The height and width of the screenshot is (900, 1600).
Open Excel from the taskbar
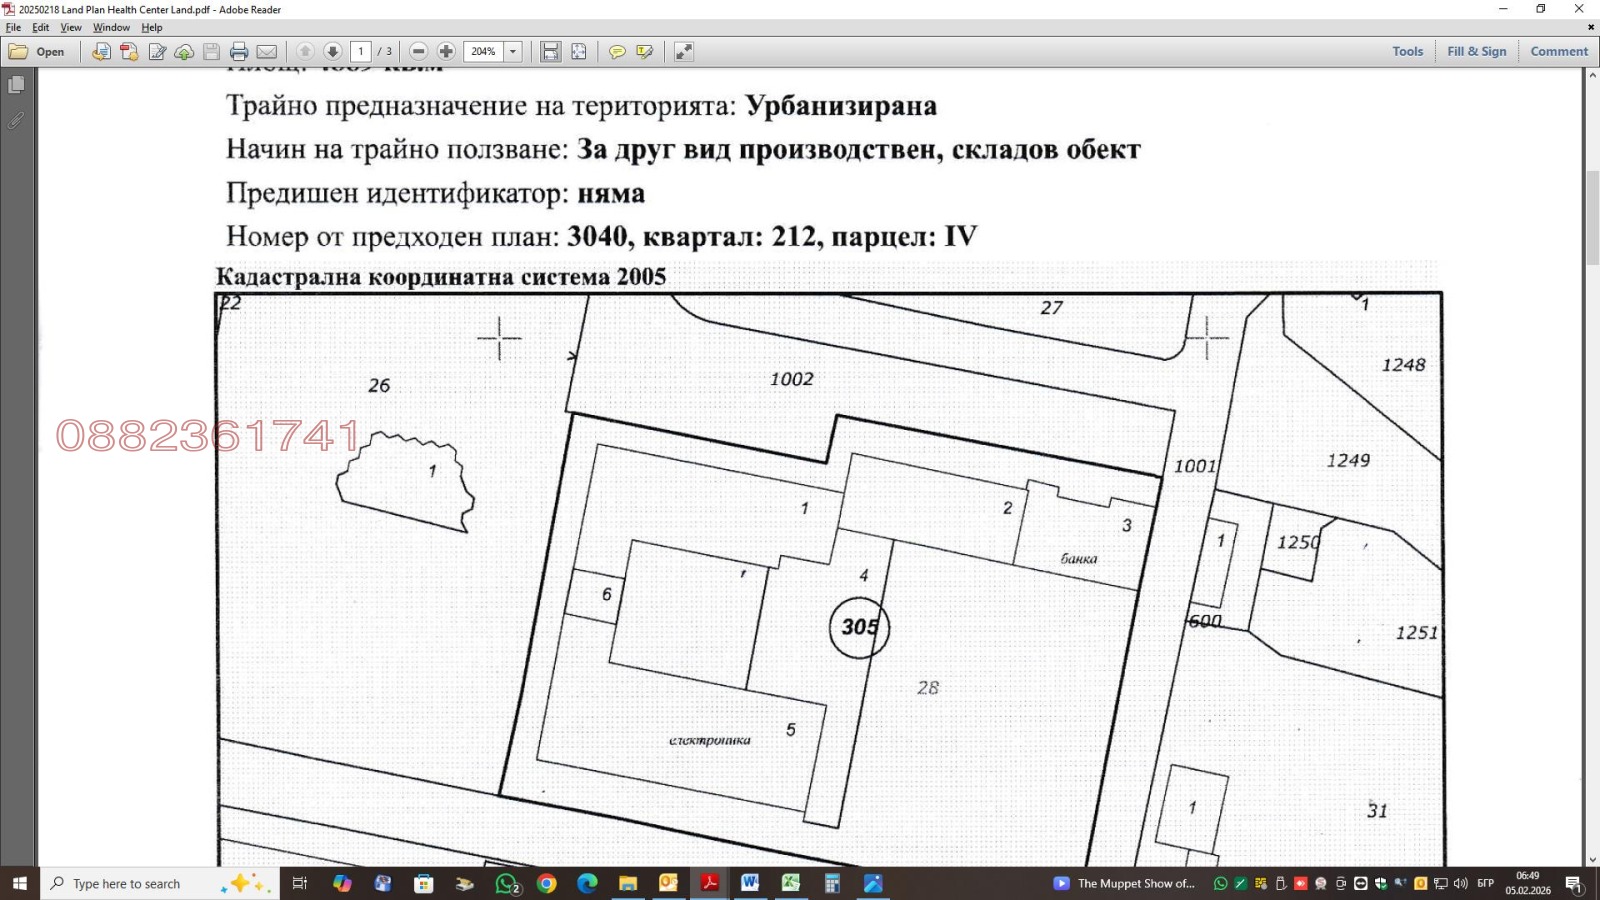click(x=791, y=883)
